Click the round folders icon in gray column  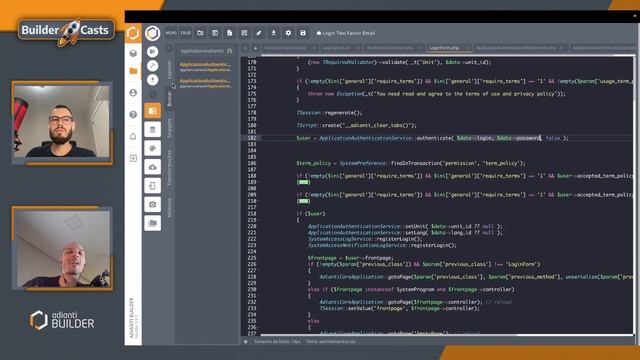[x=153, y=52]
